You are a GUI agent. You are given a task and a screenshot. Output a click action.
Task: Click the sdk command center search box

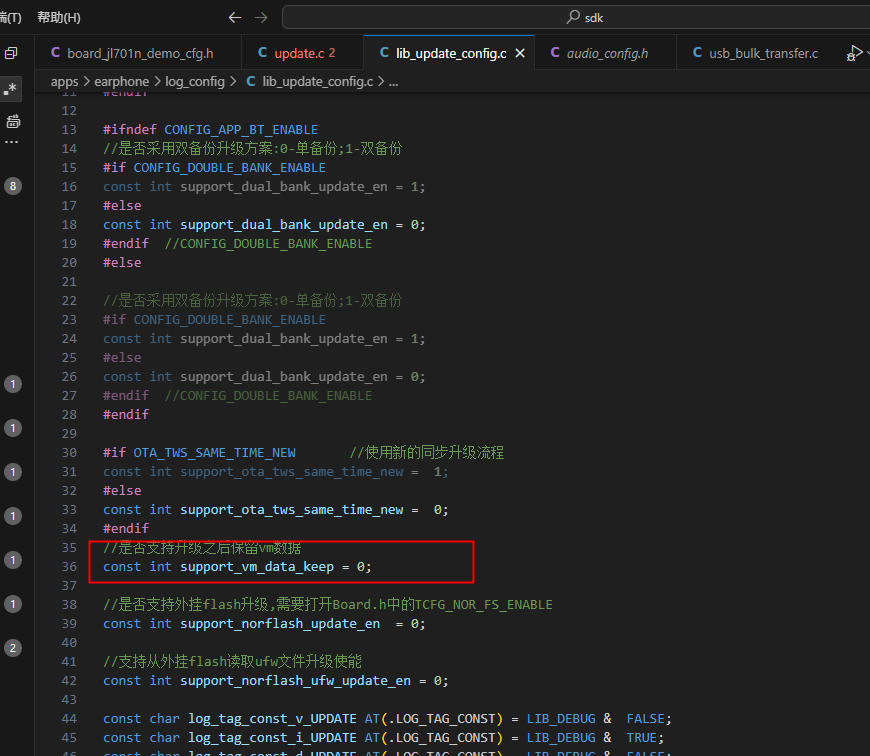575,17
